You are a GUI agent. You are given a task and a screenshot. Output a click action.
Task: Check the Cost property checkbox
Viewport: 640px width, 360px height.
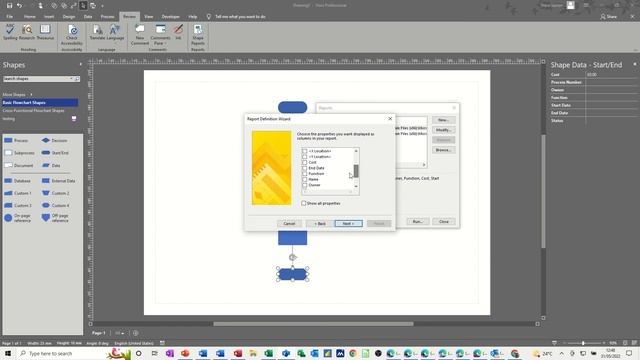click(304, 162)
